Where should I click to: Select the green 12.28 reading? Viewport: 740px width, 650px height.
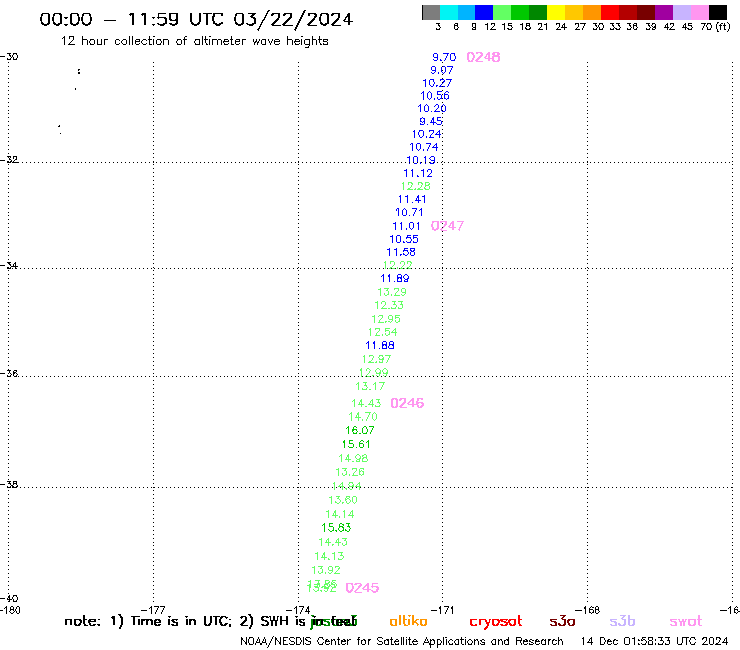415,186
